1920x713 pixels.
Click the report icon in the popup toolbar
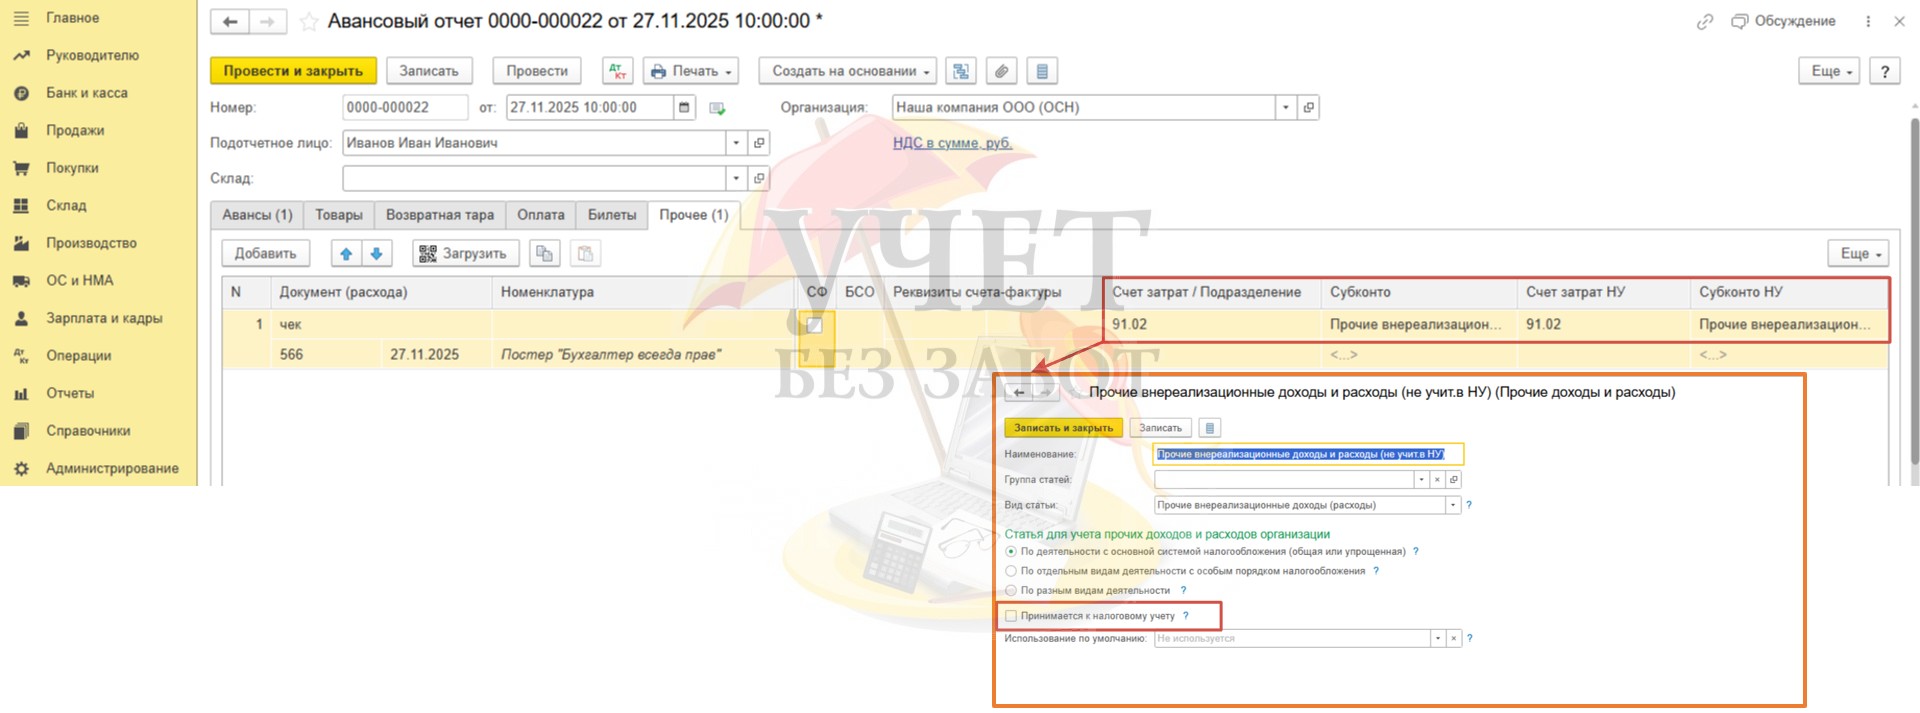(x=1209, y=428)
